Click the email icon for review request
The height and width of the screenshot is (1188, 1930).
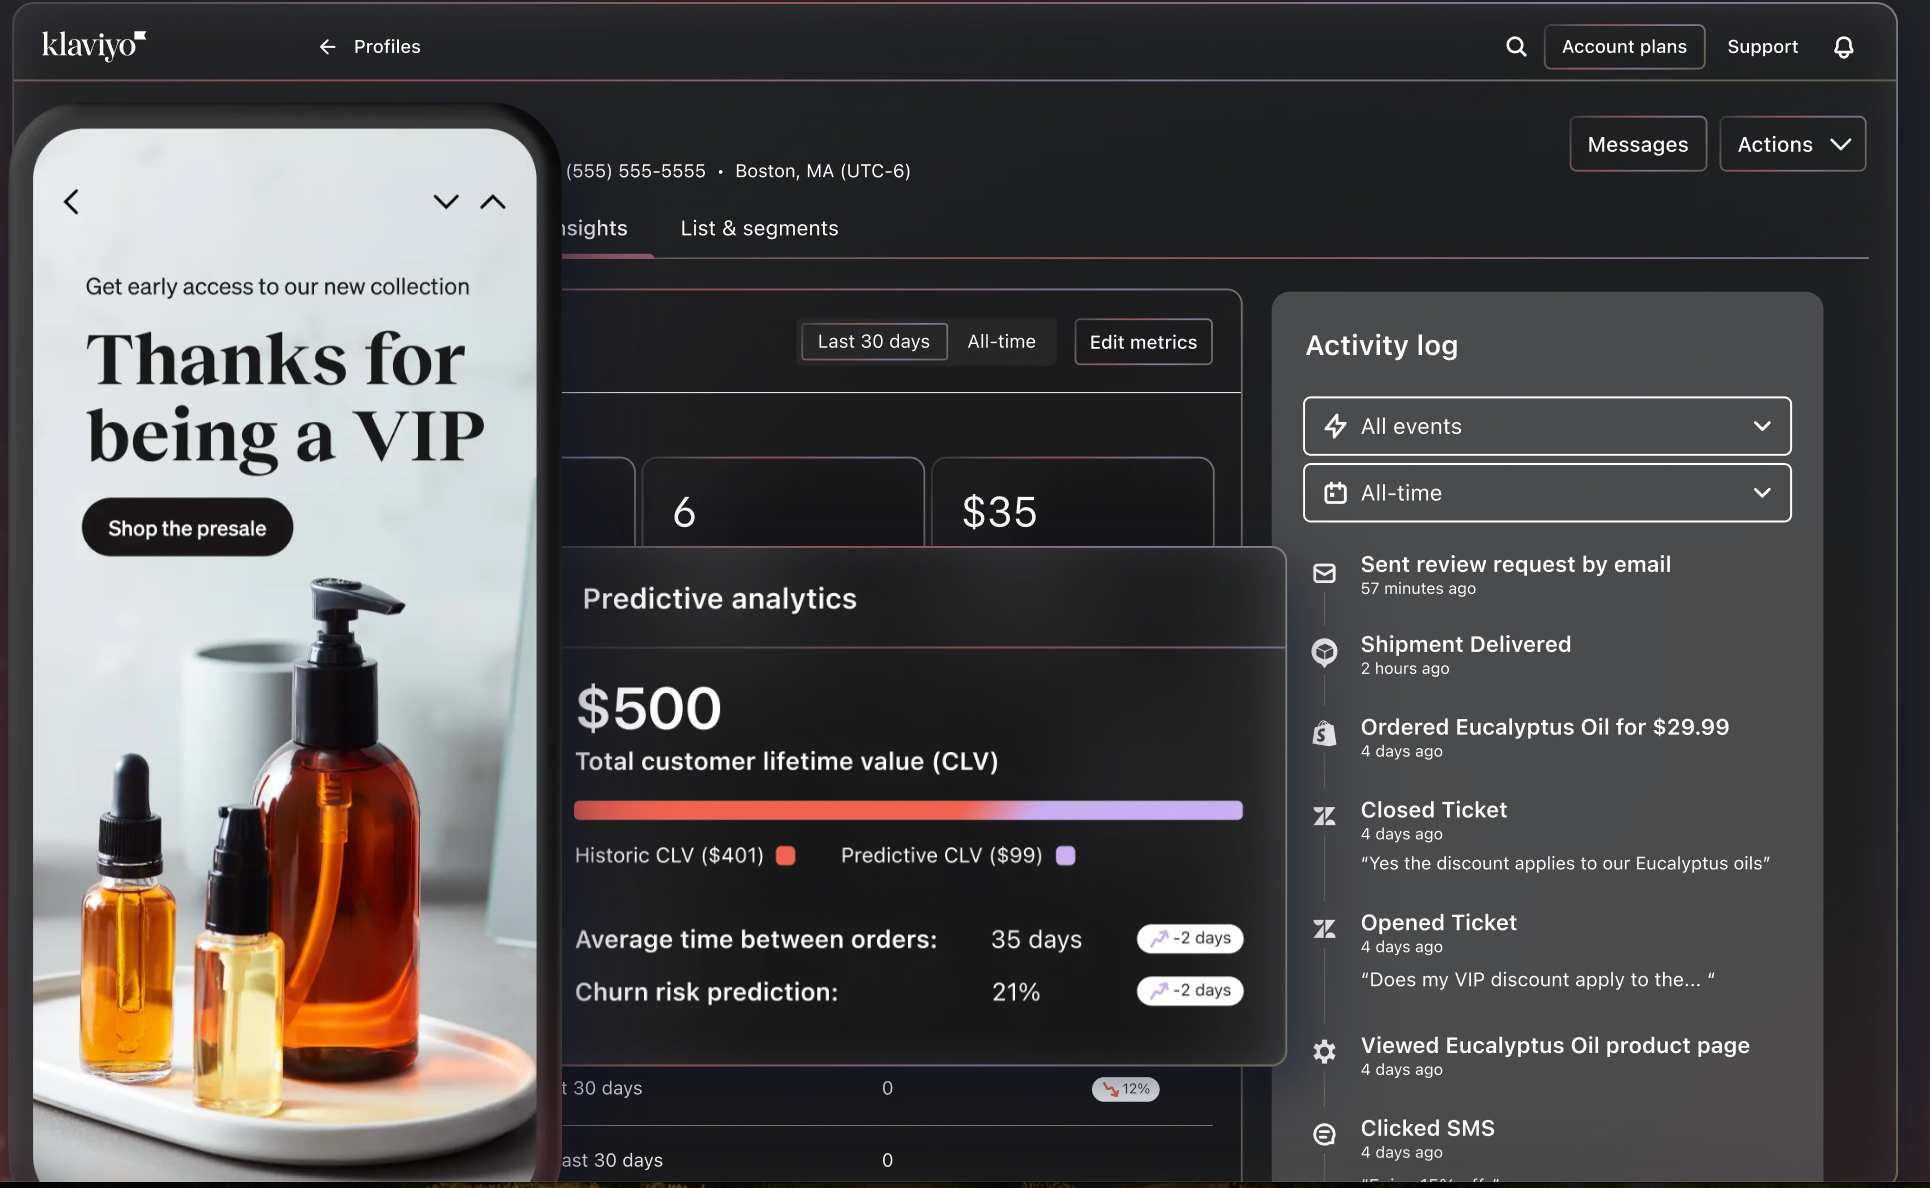[x=1324, y=573]
